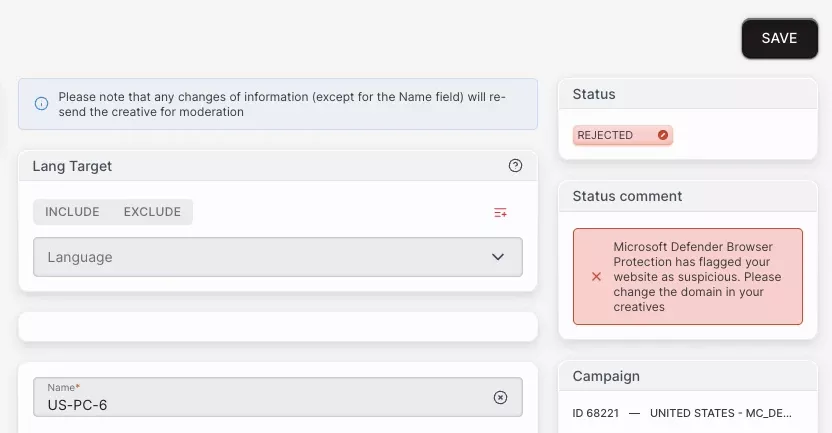This screenshot has height=433, width=832.
Task: Click the red X error icon
Action: (596, 276)
